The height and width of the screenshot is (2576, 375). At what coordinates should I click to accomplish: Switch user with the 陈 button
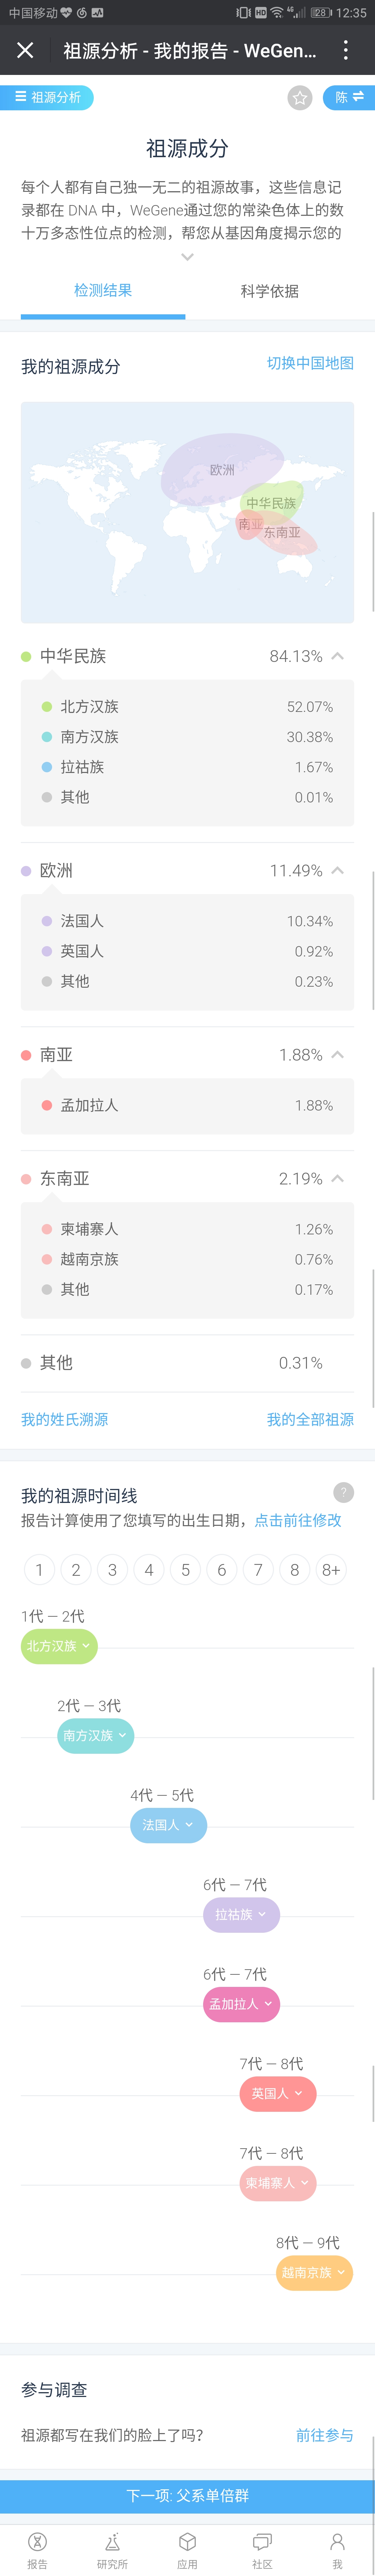pos(349,98)
